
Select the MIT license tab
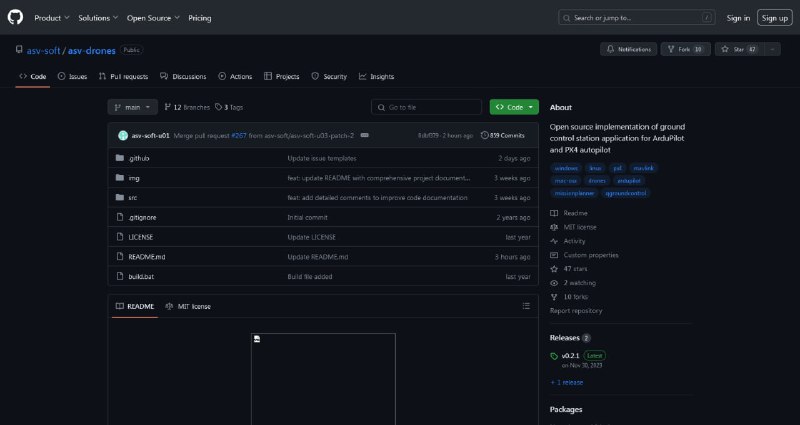188,307
